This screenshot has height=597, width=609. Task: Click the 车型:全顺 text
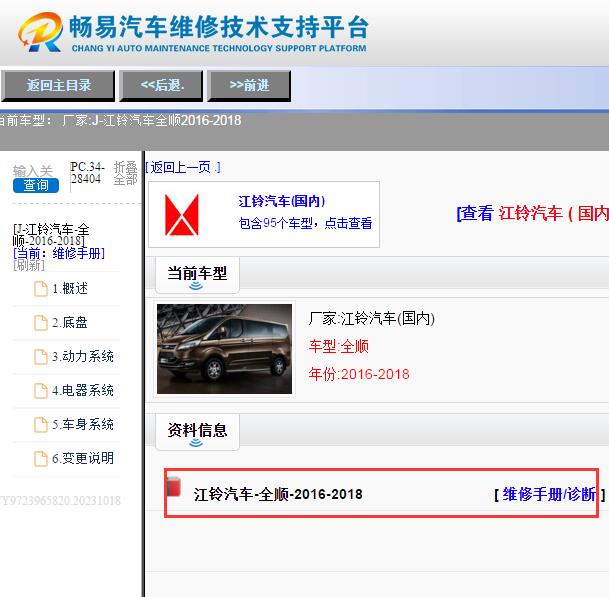(339, 346)
